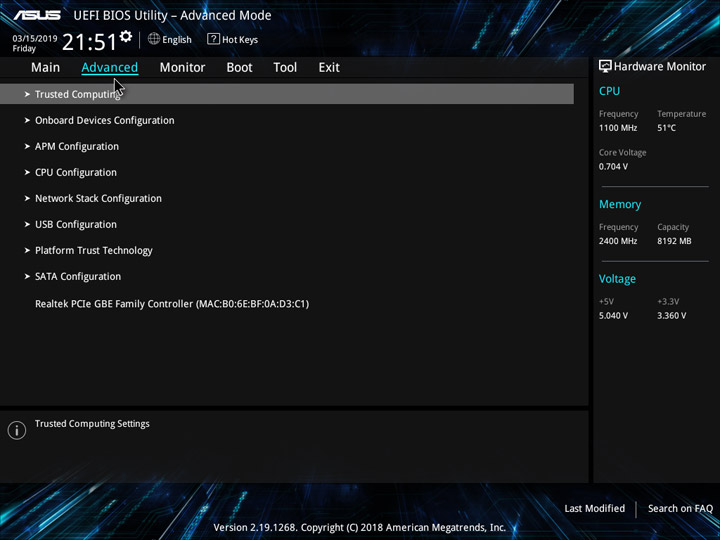Image resolution: width=720 pixels, height=540 pixels.
Task: Click the globe language icon
Action: (x=154, y=39)
